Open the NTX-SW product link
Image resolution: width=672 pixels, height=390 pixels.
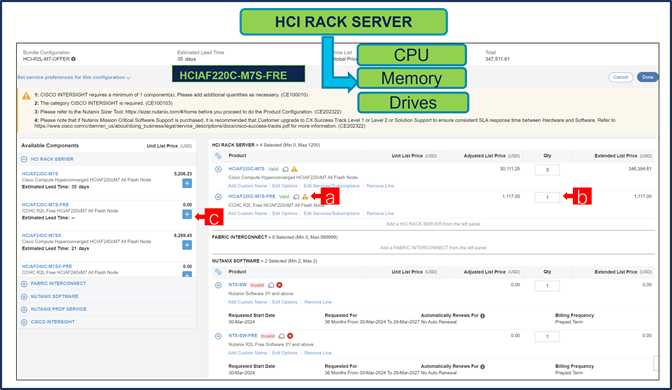click(237, 285)
